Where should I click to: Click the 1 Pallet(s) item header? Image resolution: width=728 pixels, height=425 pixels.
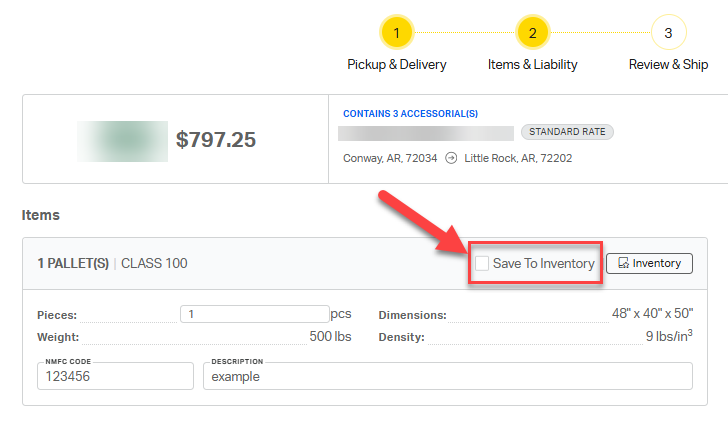coord(71,264)
